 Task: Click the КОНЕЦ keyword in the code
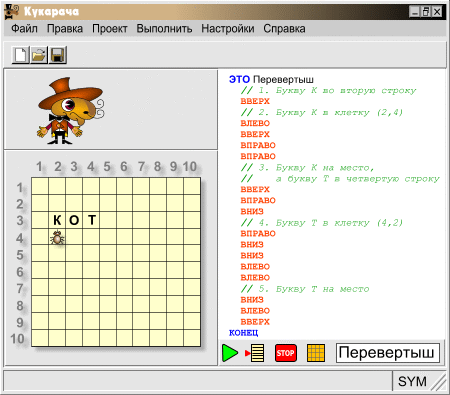tap(243, 333)
